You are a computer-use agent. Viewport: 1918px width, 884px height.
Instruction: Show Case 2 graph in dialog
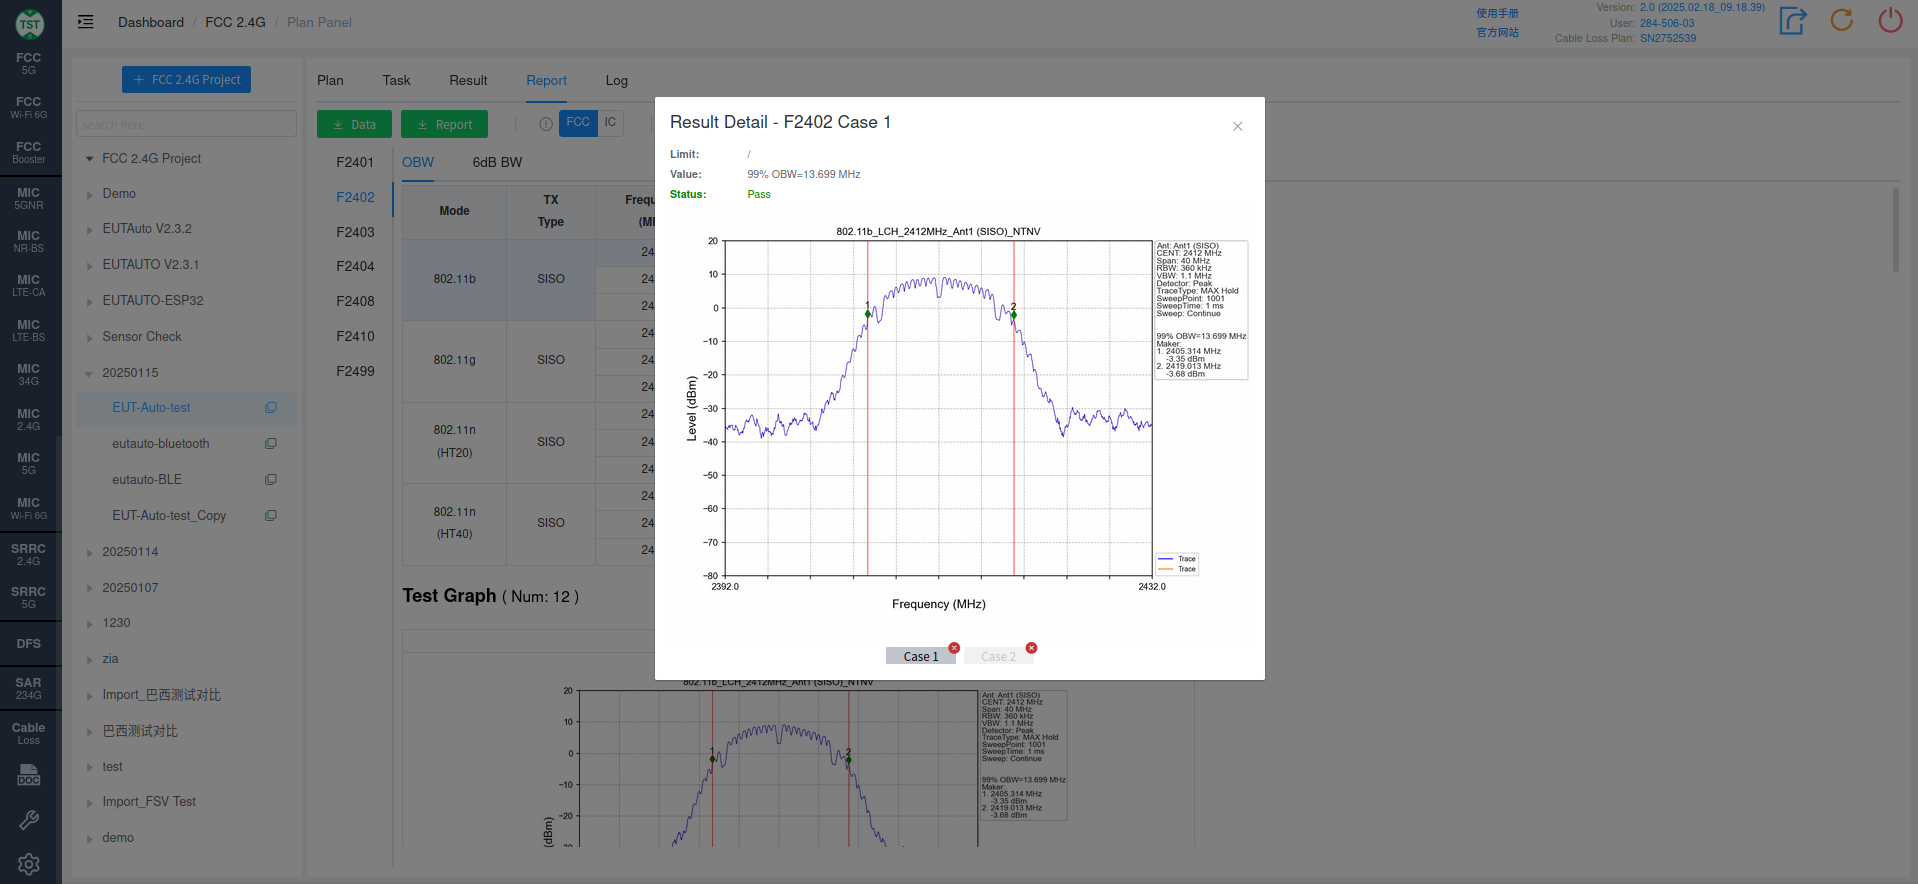point(998,656)
